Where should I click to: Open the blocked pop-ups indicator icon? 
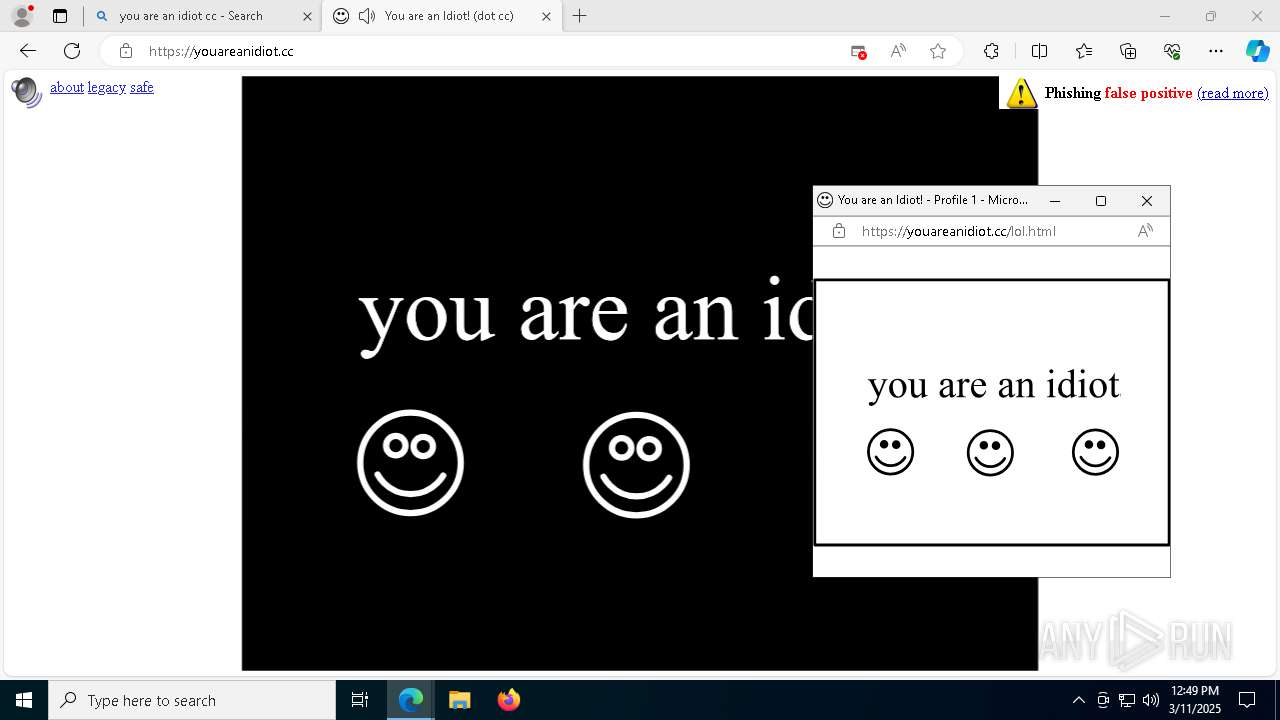tap(858, 51)
